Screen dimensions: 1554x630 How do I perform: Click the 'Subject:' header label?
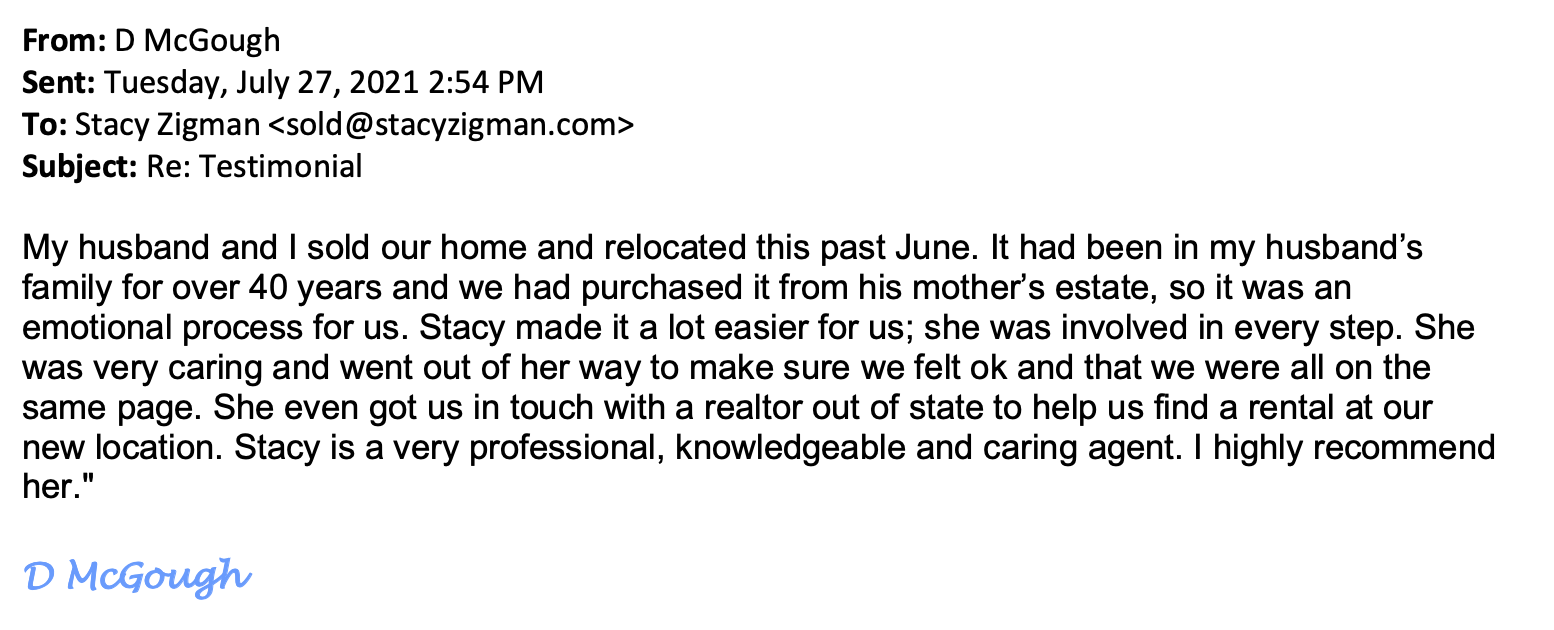click(80, 166)
